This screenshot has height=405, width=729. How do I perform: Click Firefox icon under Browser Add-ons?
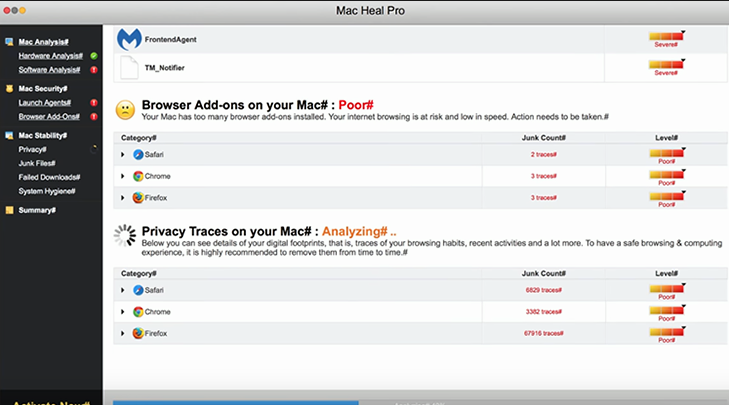click(x=138, y=198)
